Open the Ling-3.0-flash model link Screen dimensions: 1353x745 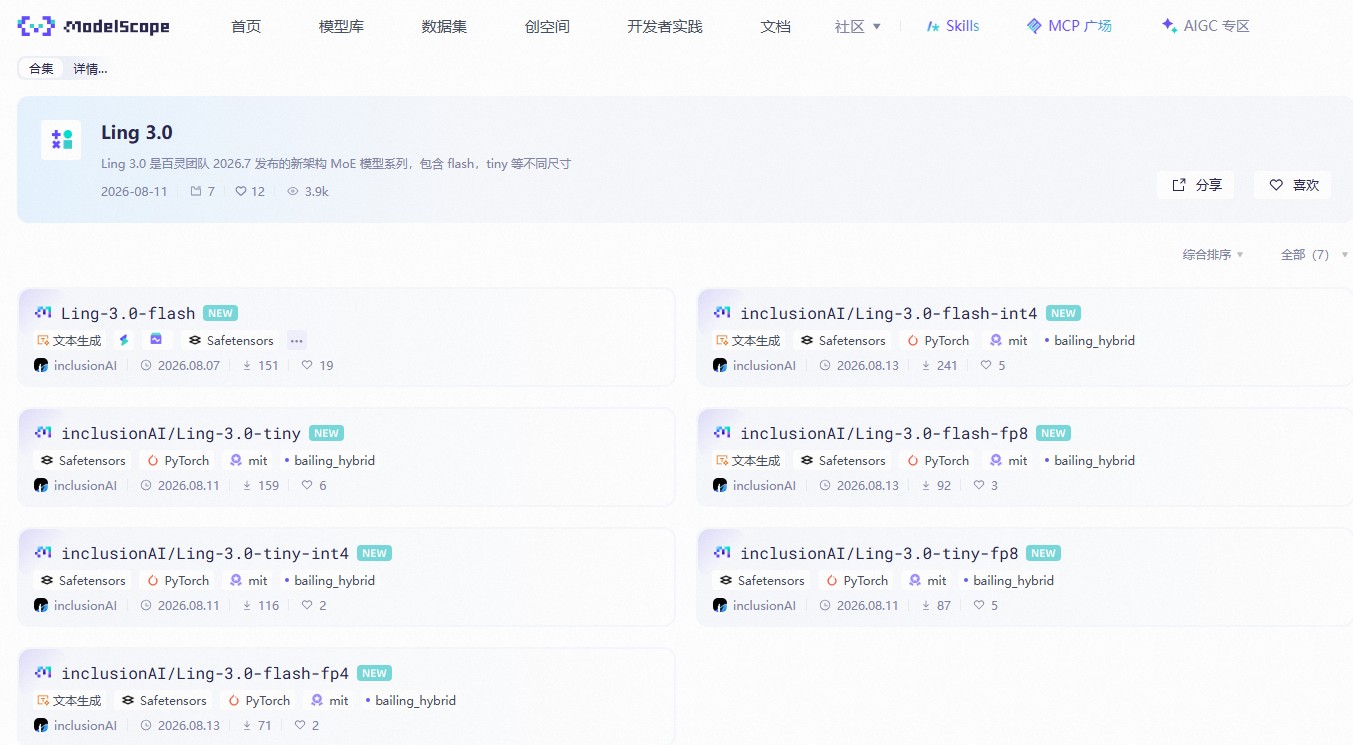[128, 313]
